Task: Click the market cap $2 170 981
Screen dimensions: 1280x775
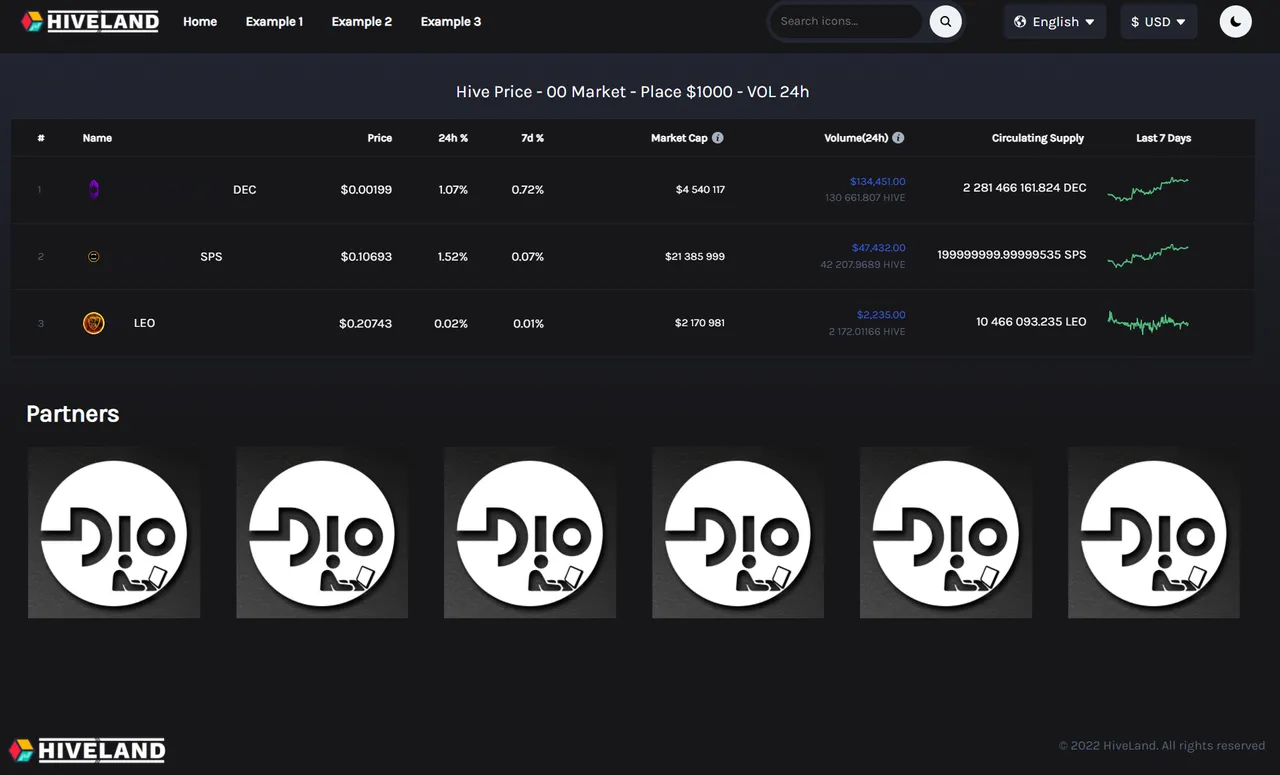Action: tap(700, 324)
